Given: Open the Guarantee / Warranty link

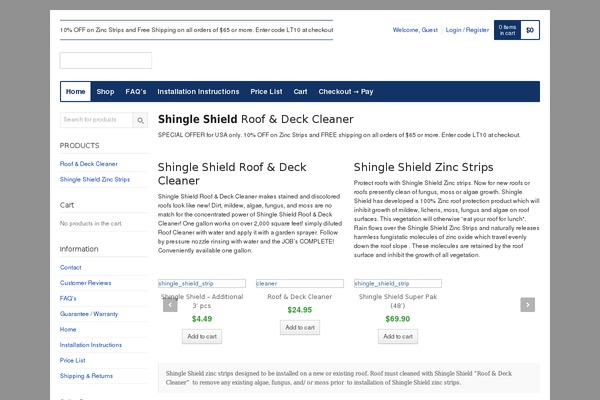Looking at the screenshot, I should (89, 314).
